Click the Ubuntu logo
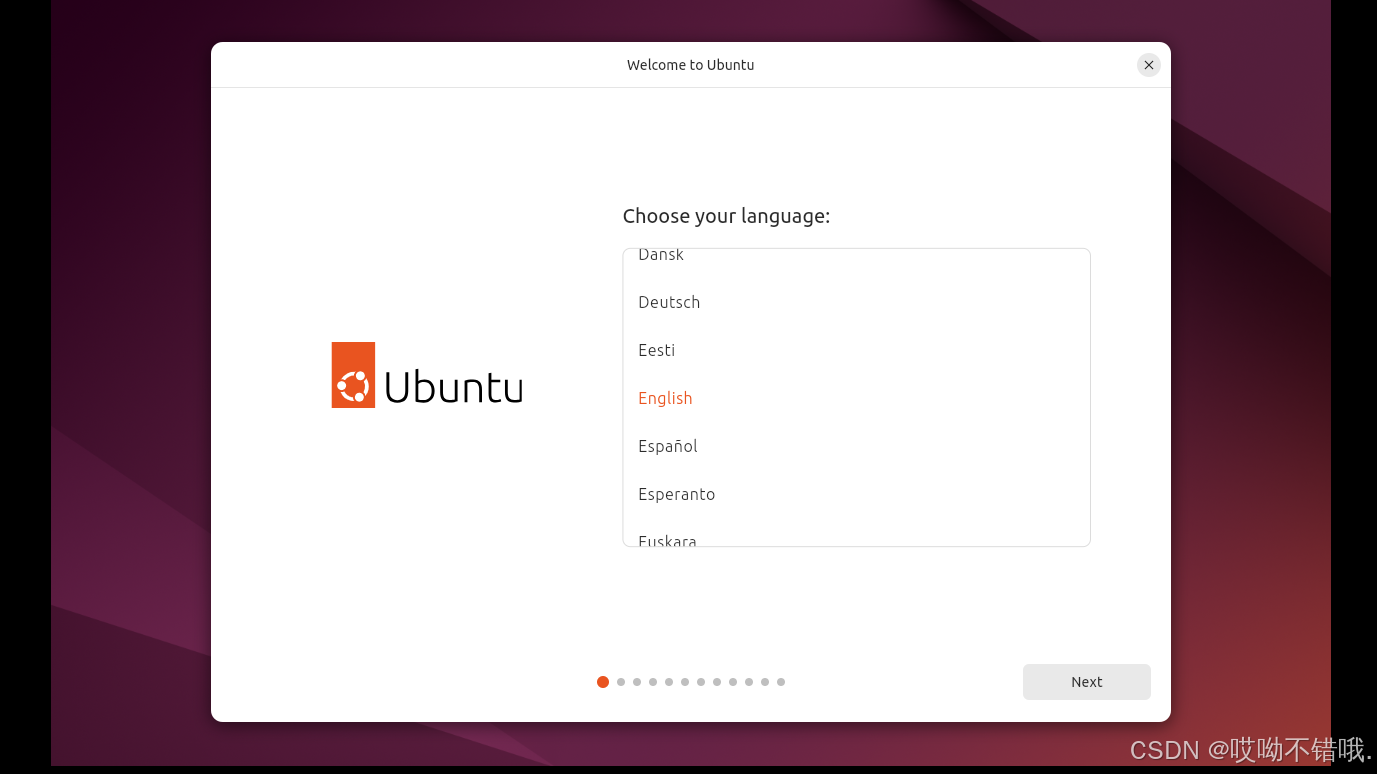The image size is (1377, 774). click(427, 375)
